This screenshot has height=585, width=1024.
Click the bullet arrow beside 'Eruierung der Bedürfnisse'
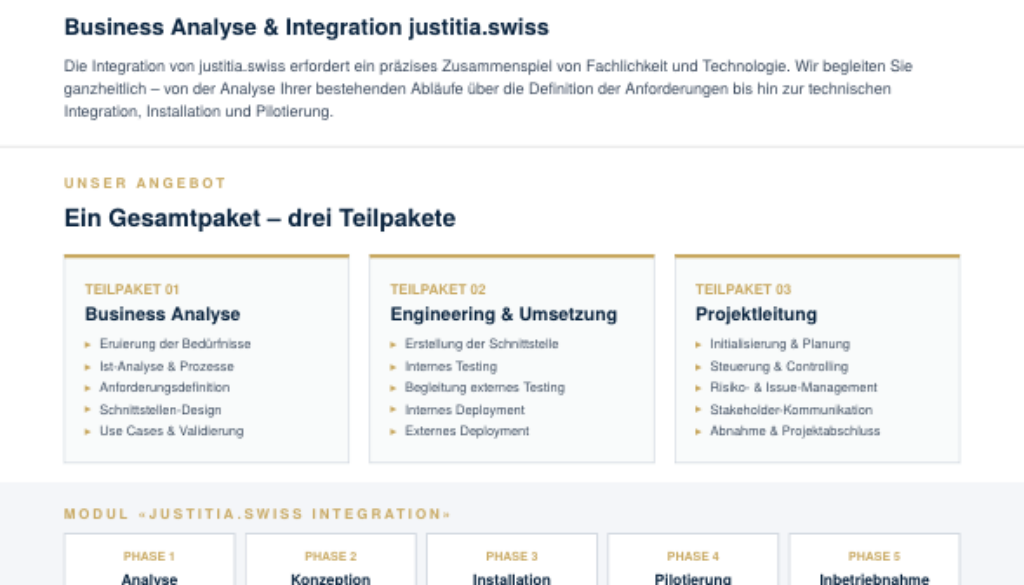88,345
